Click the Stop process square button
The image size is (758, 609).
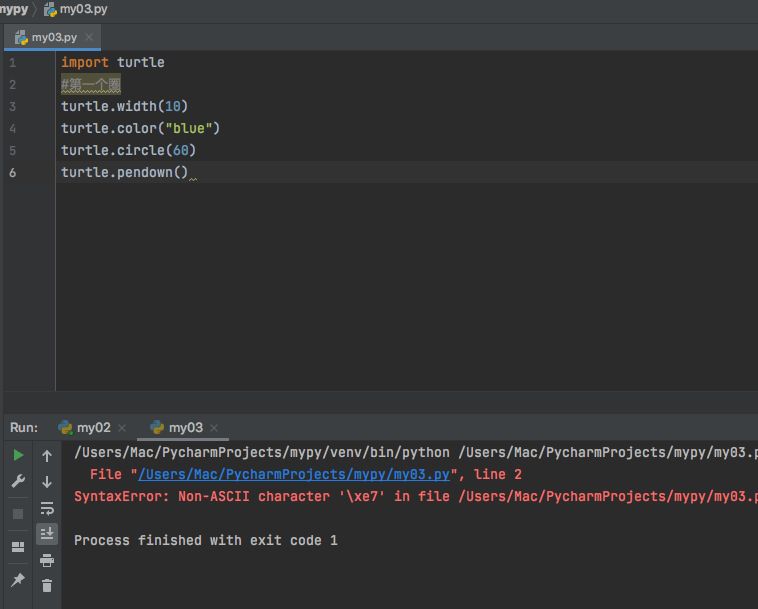(18, 514)
